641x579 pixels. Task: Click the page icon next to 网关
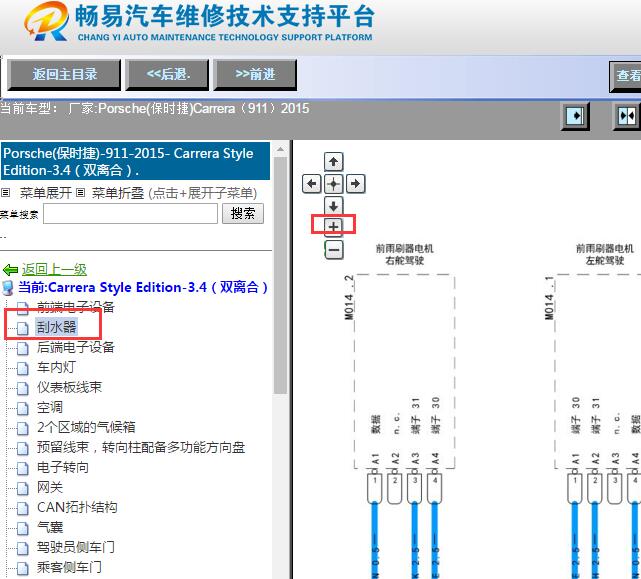tap(23, 488)
